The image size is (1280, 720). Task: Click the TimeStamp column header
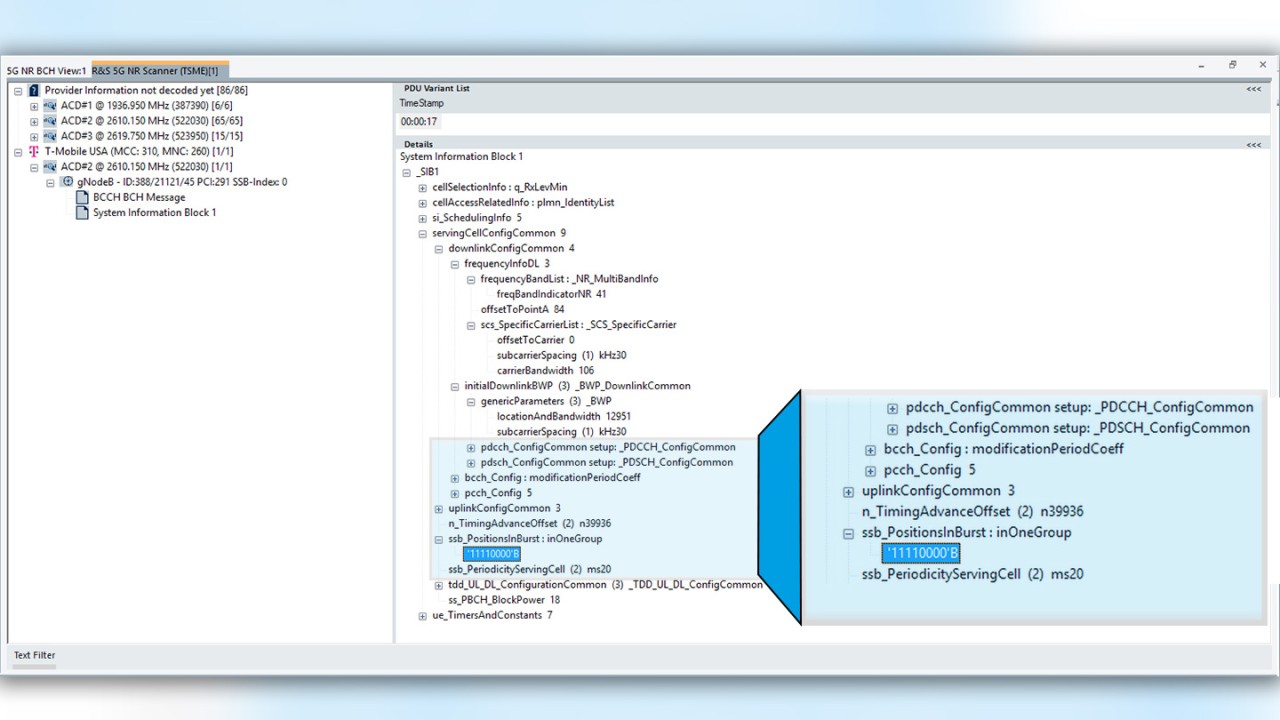[x=421, y=103]
